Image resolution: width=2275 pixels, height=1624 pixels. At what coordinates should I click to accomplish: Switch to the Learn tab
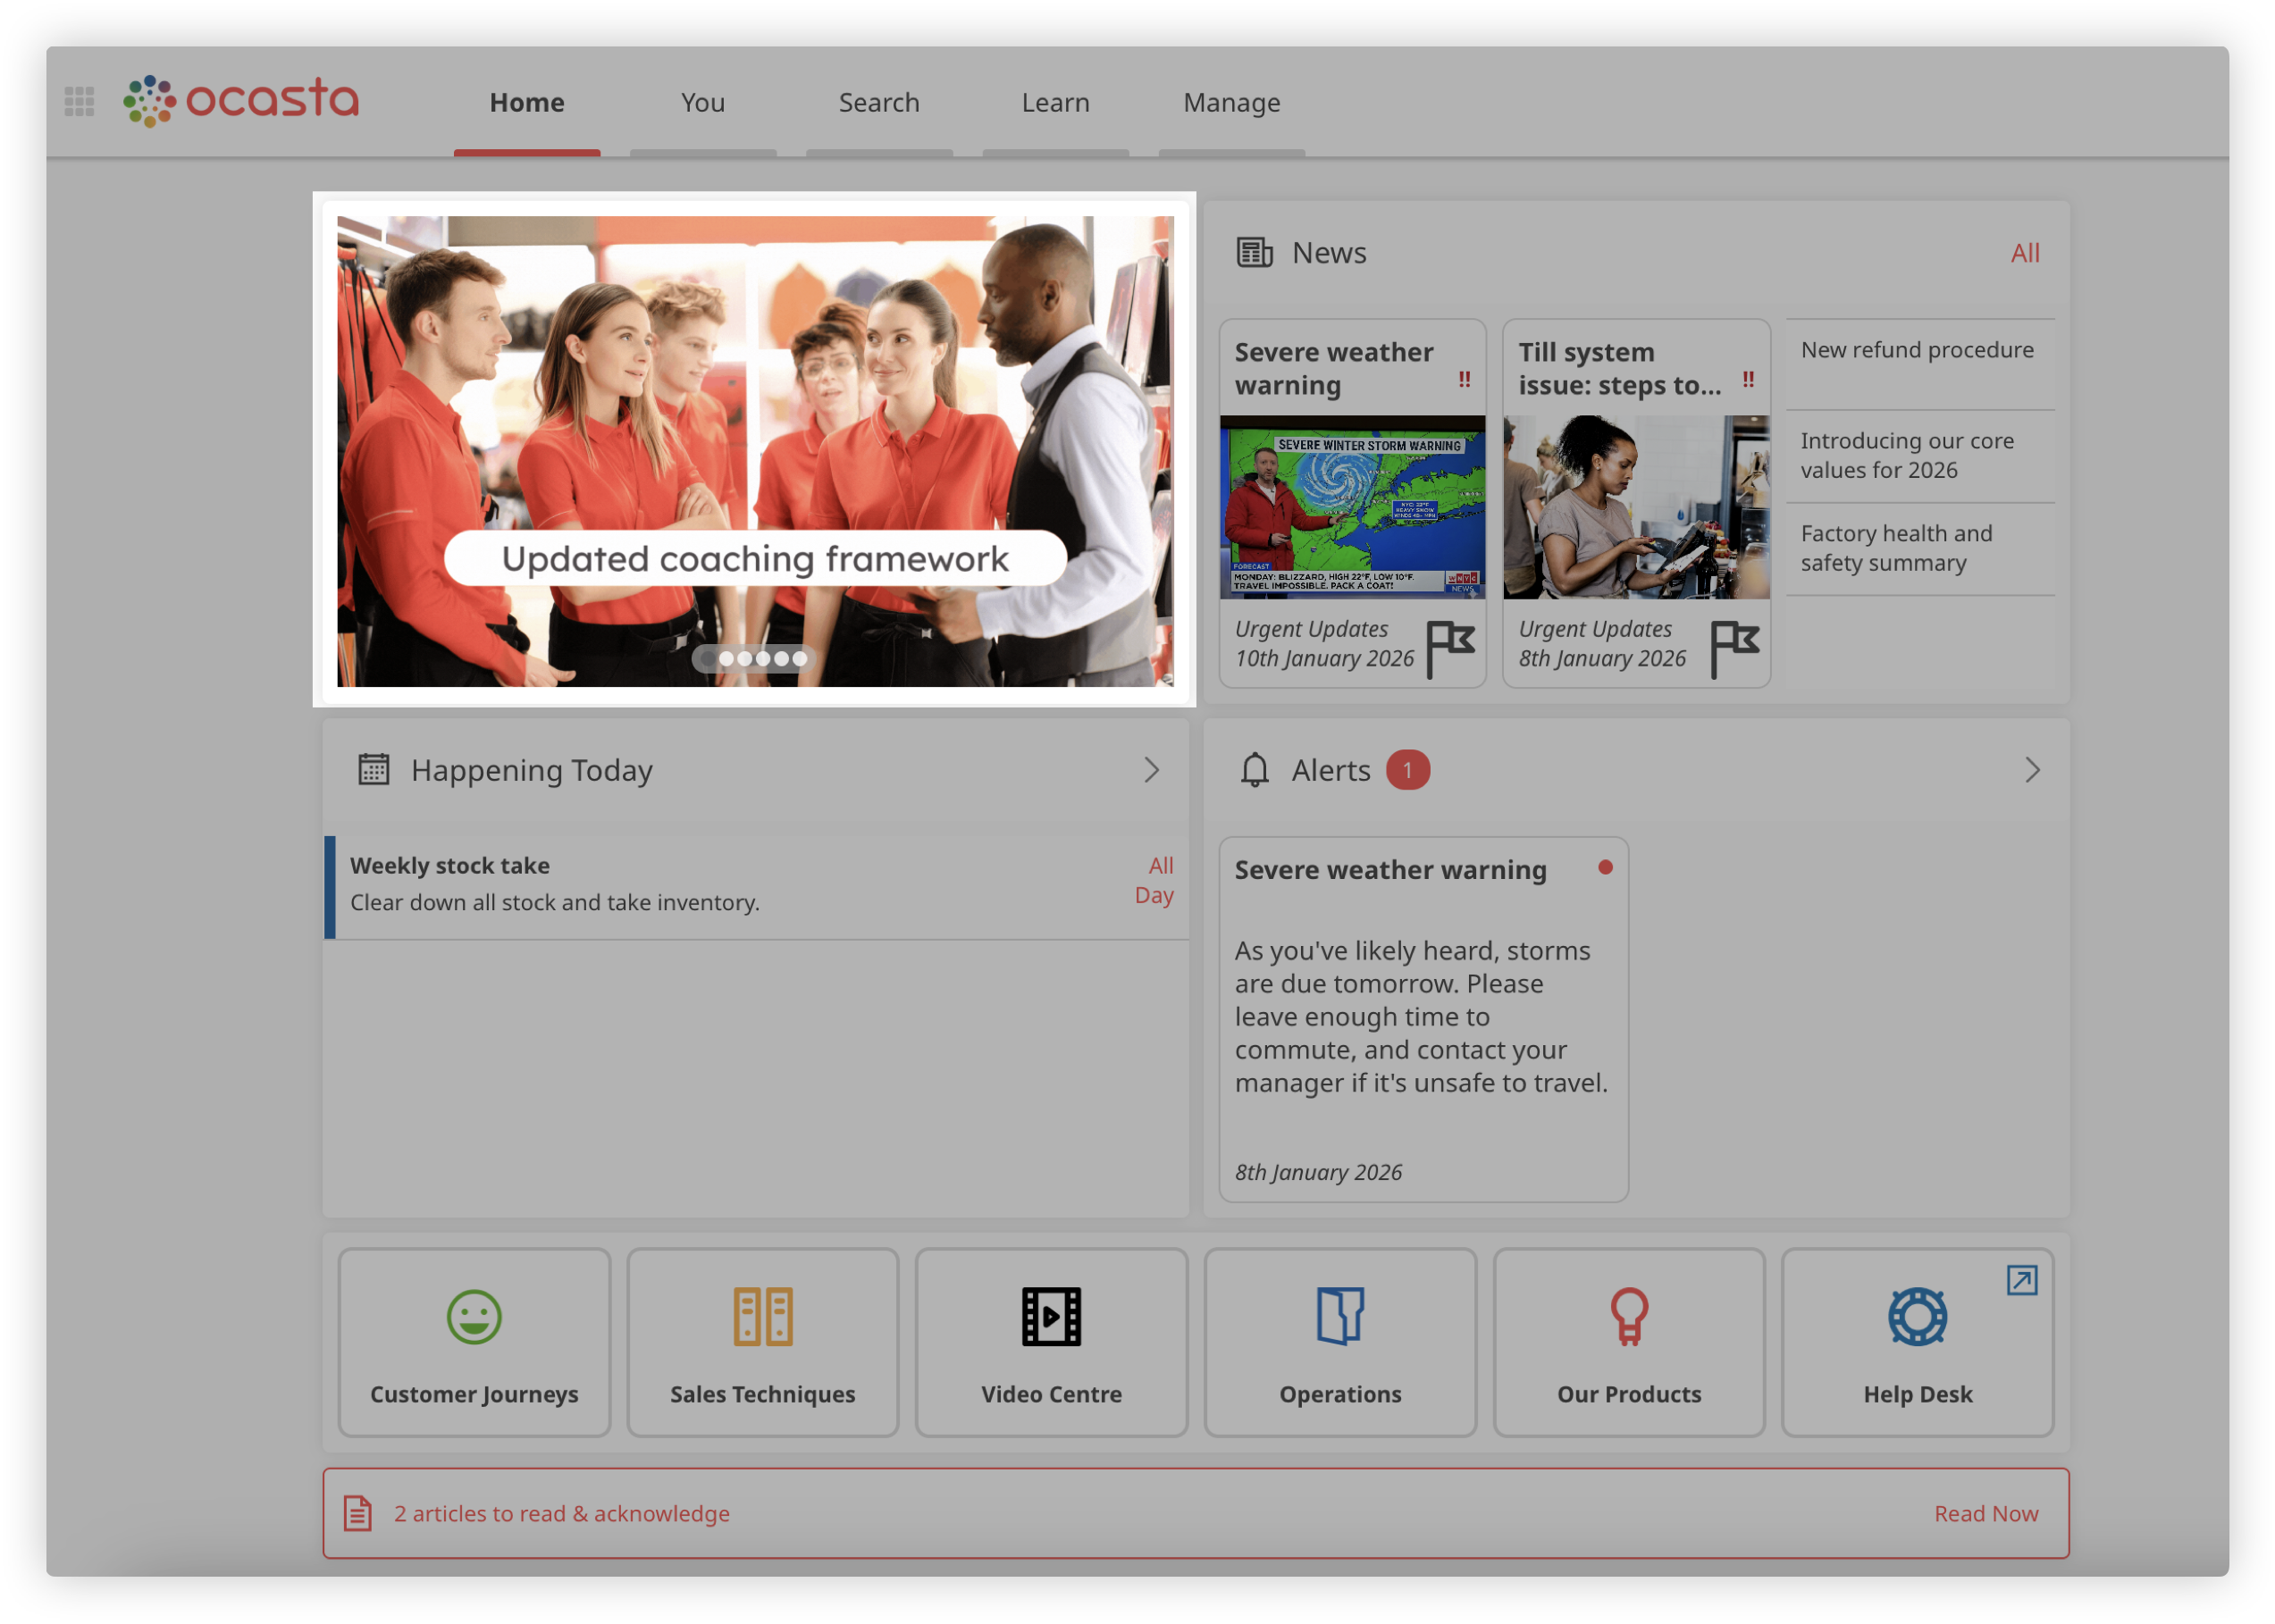pyautogui.click(x=1055, y=103)
